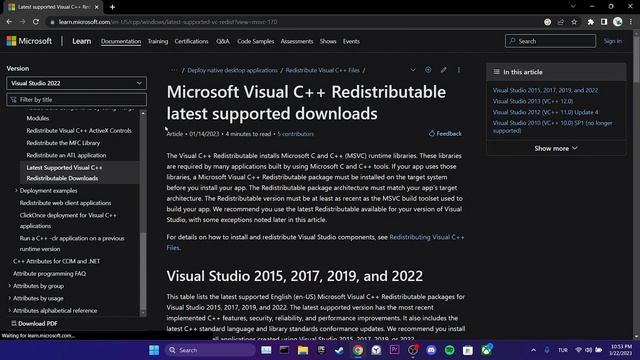
Task: Expand Attributes alphabetical reference node
Action: point(10,310)
